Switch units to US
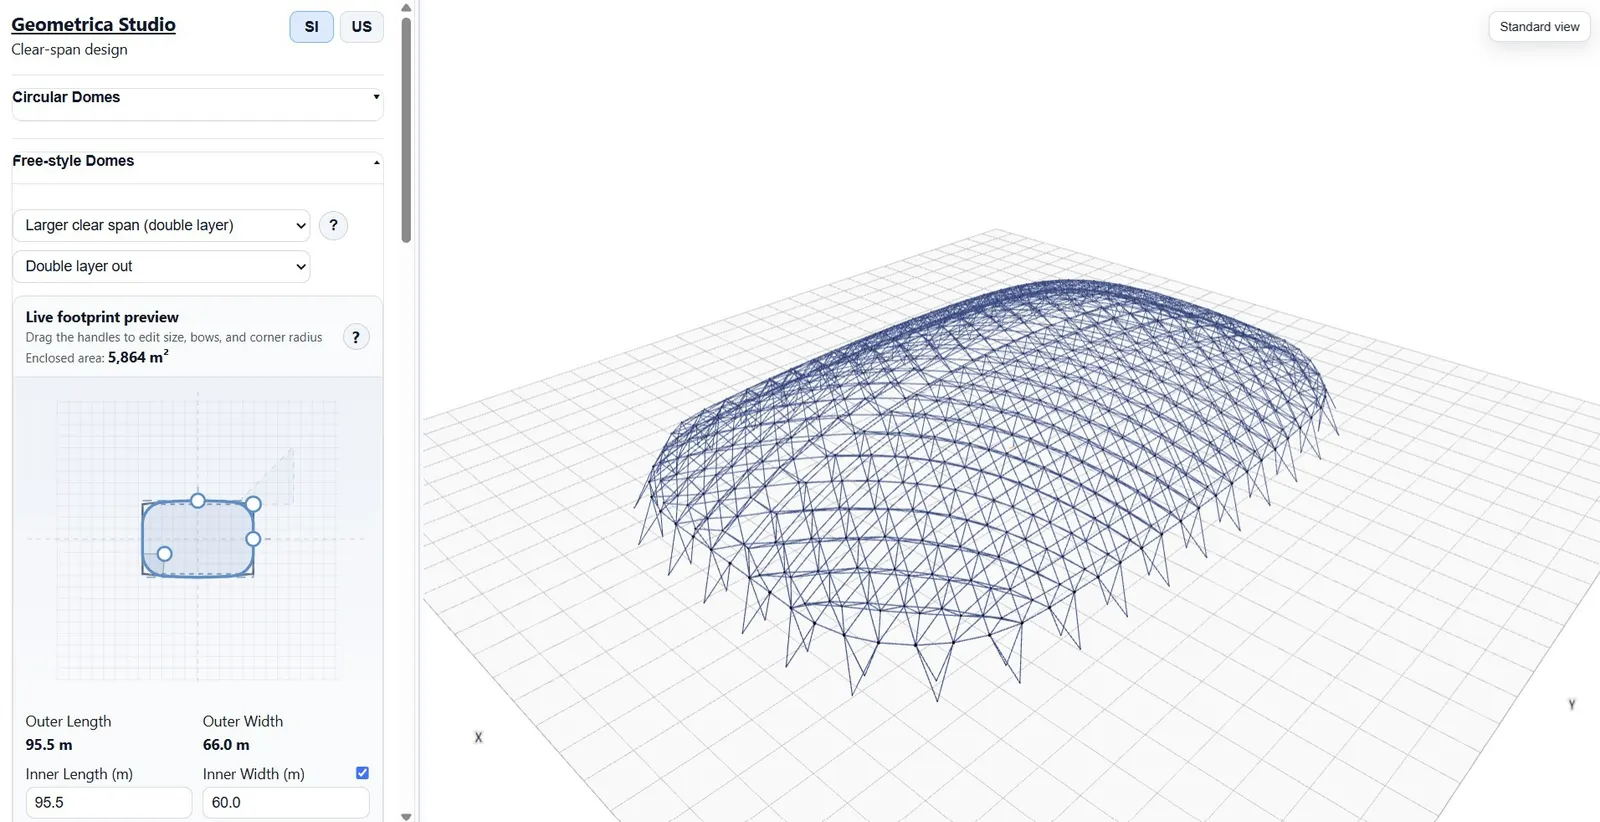Image resolution: width=1600 pixels, height=822 pixels. coord(362,27)
